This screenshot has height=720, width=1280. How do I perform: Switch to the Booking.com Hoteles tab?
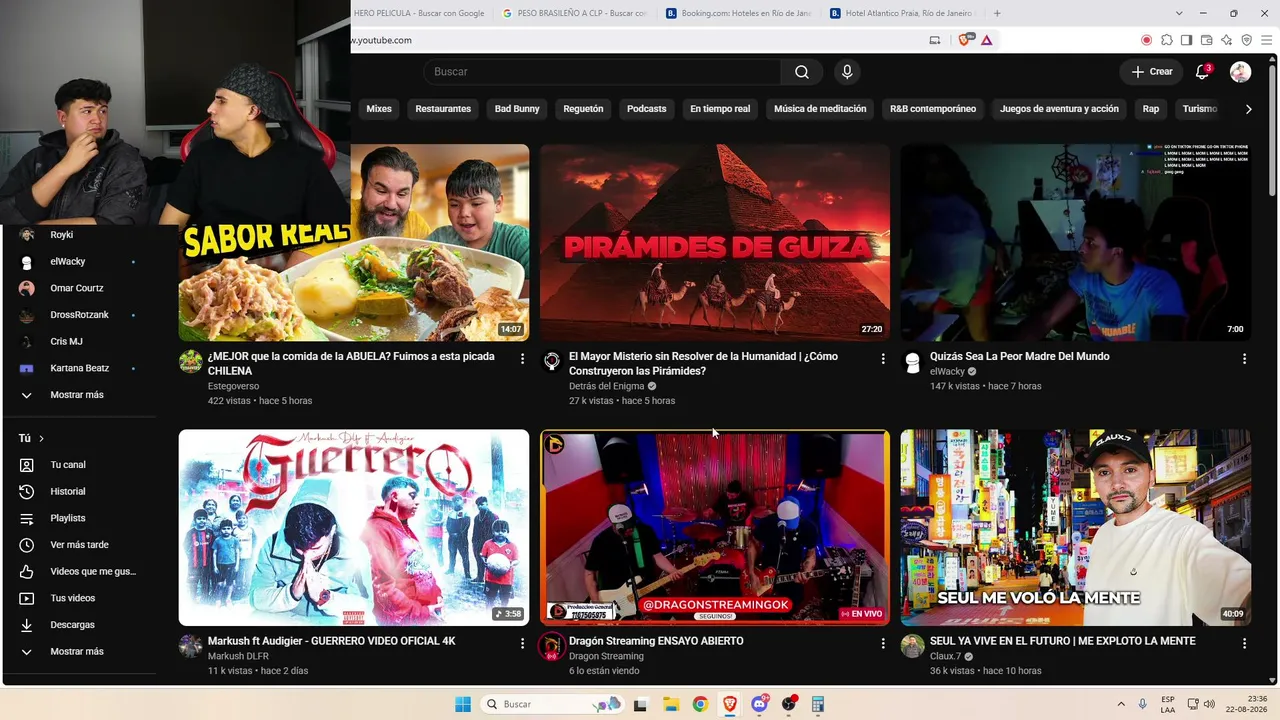[739, 13]
